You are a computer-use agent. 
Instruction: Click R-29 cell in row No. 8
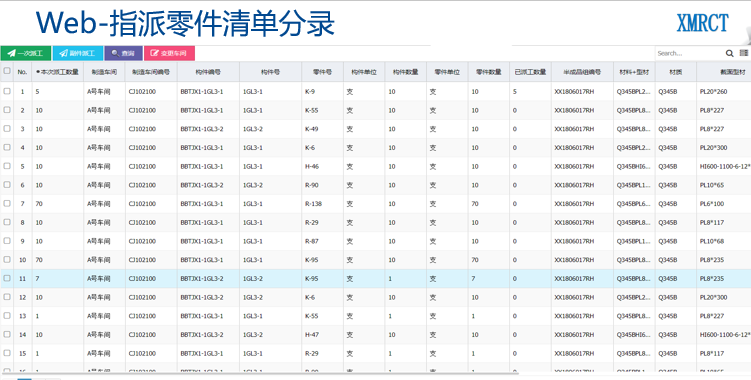pos(322,222)
